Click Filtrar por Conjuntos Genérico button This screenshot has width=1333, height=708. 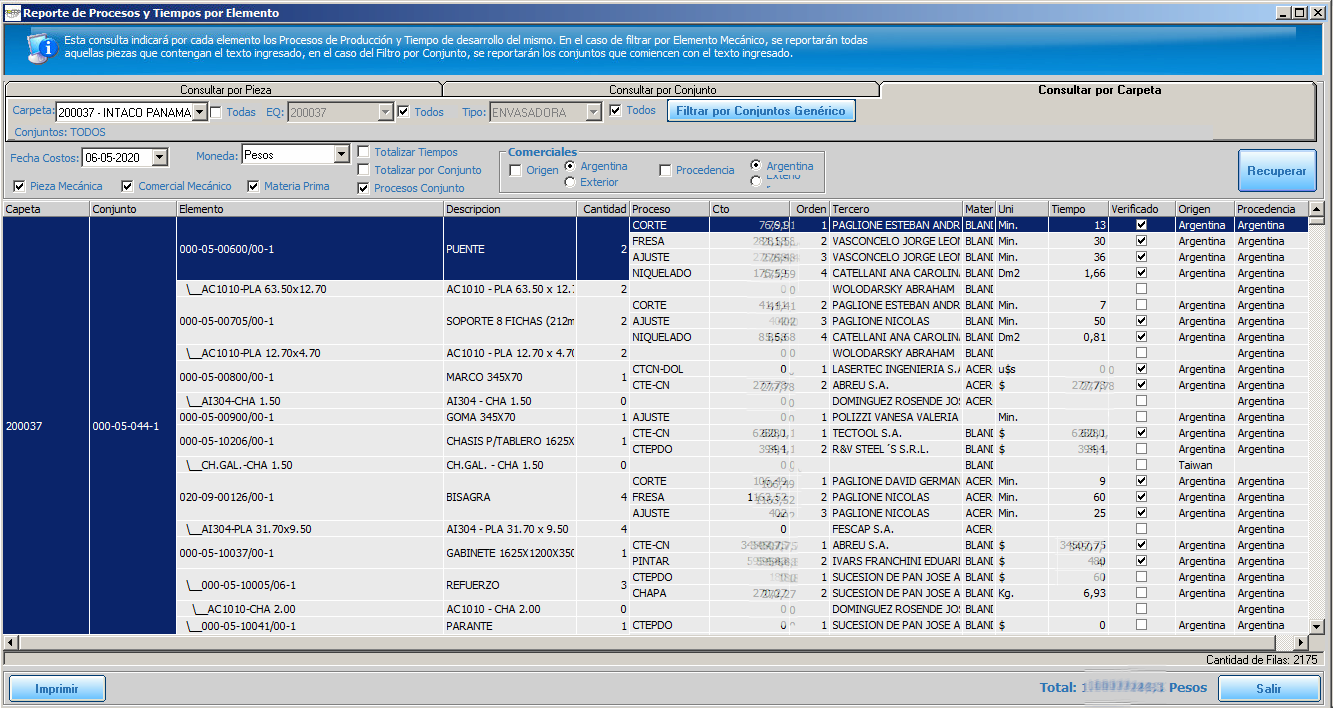pyautogui.click(x=761, y=111)
